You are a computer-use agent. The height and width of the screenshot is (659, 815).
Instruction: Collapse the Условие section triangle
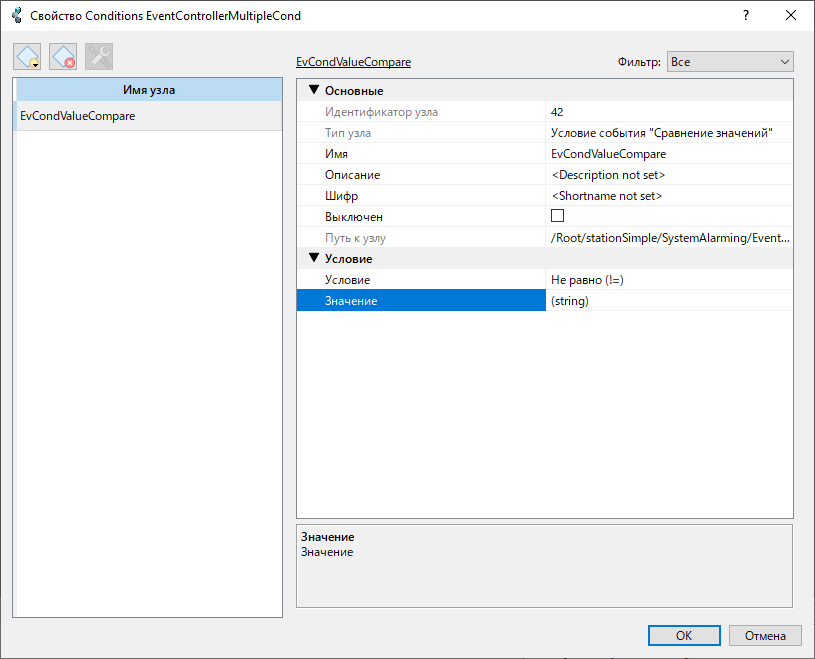[x=313, y=258]
